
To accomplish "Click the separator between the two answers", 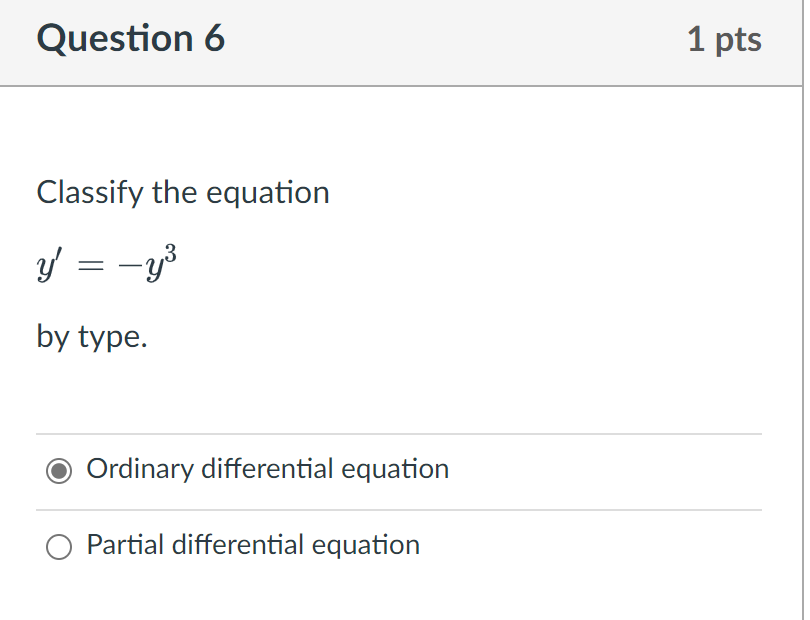I will pos(400,508).
